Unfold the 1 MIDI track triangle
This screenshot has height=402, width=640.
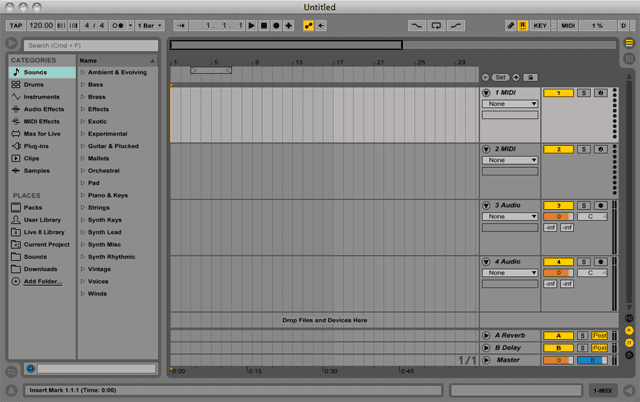(x=486, y=93)
